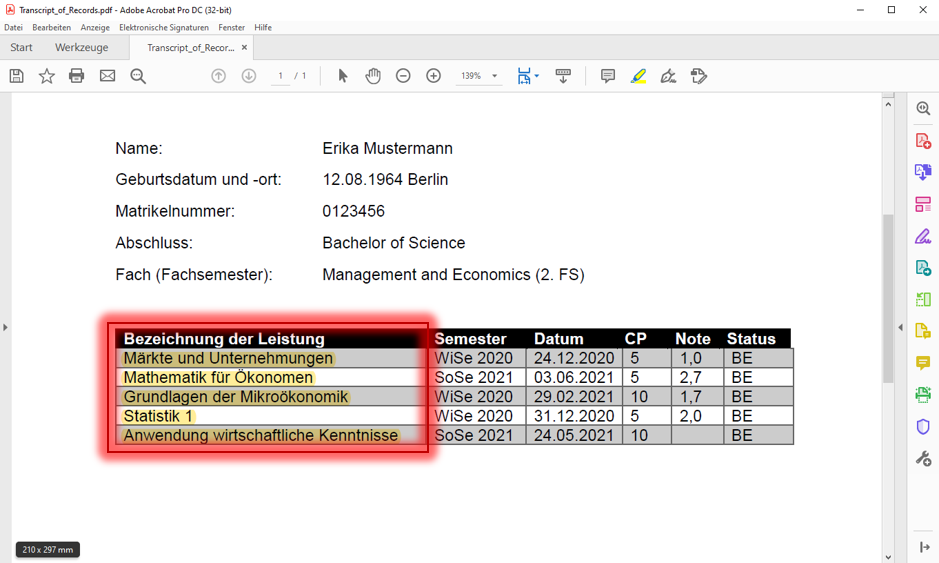Click the highlighted Märkte und Unternehmungen row
The height and width of the screenshot is (563, 939).
[228, 358]
